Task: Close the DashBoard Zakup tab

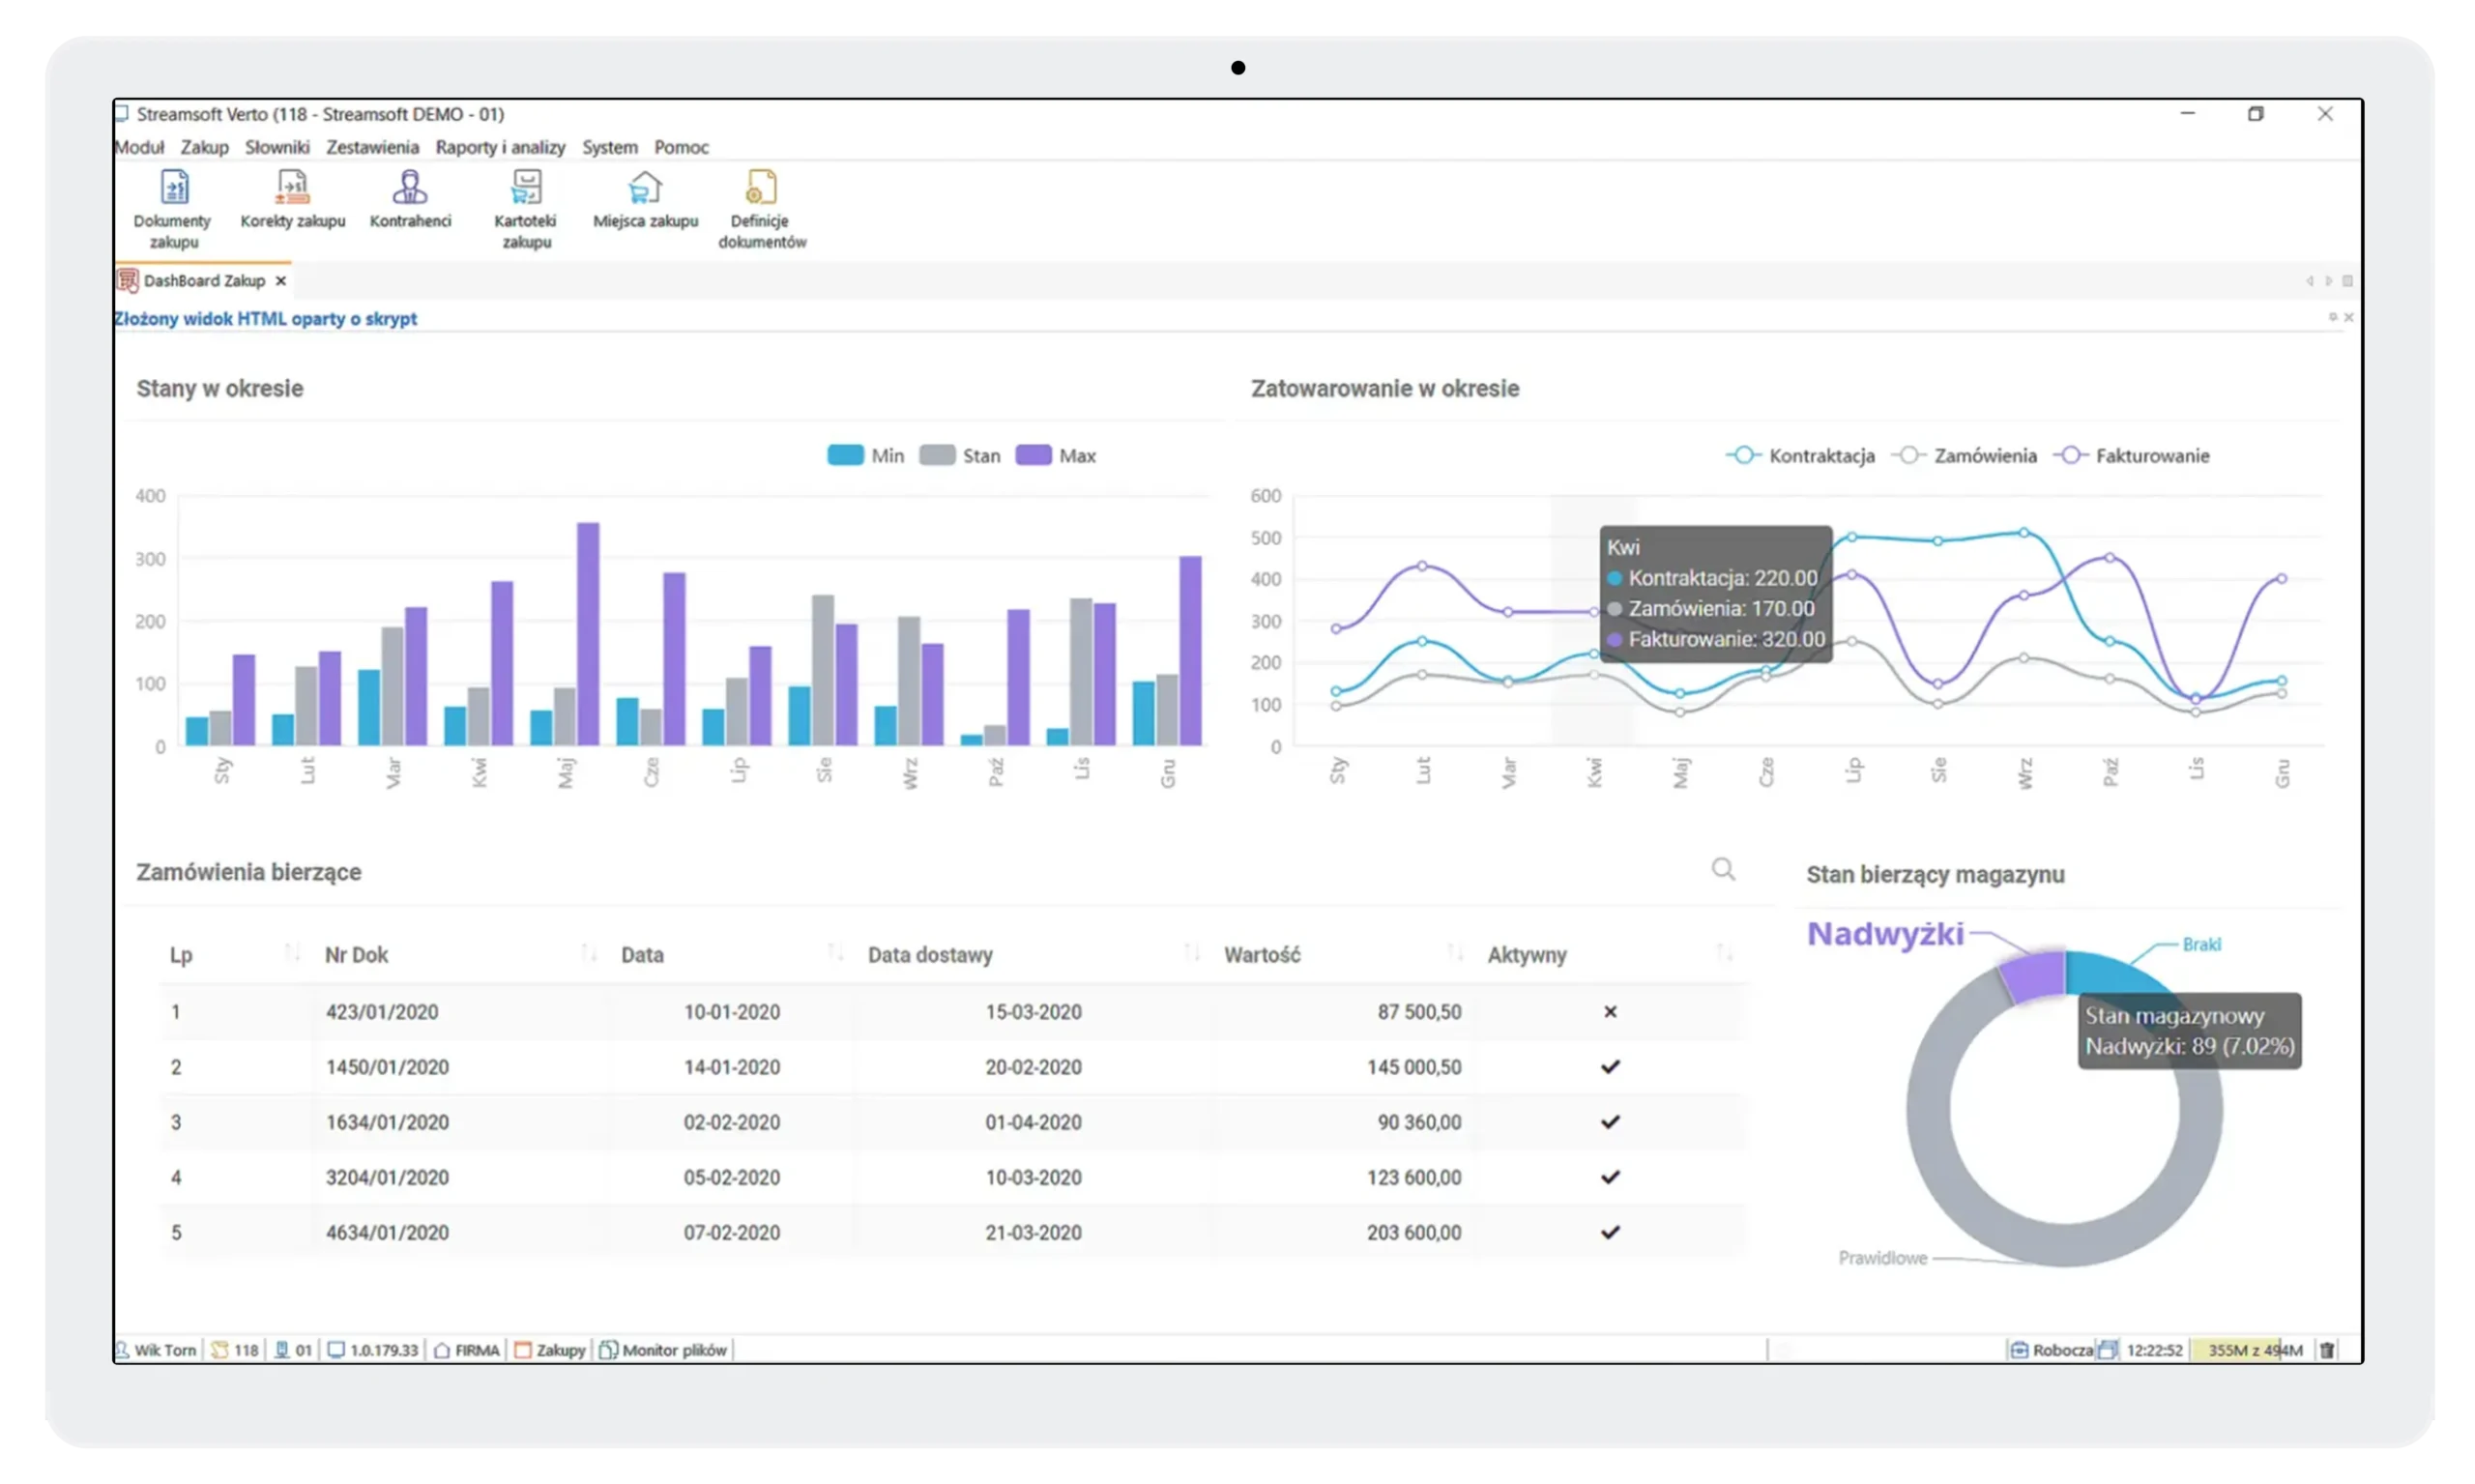Action: tap(281, 281)
